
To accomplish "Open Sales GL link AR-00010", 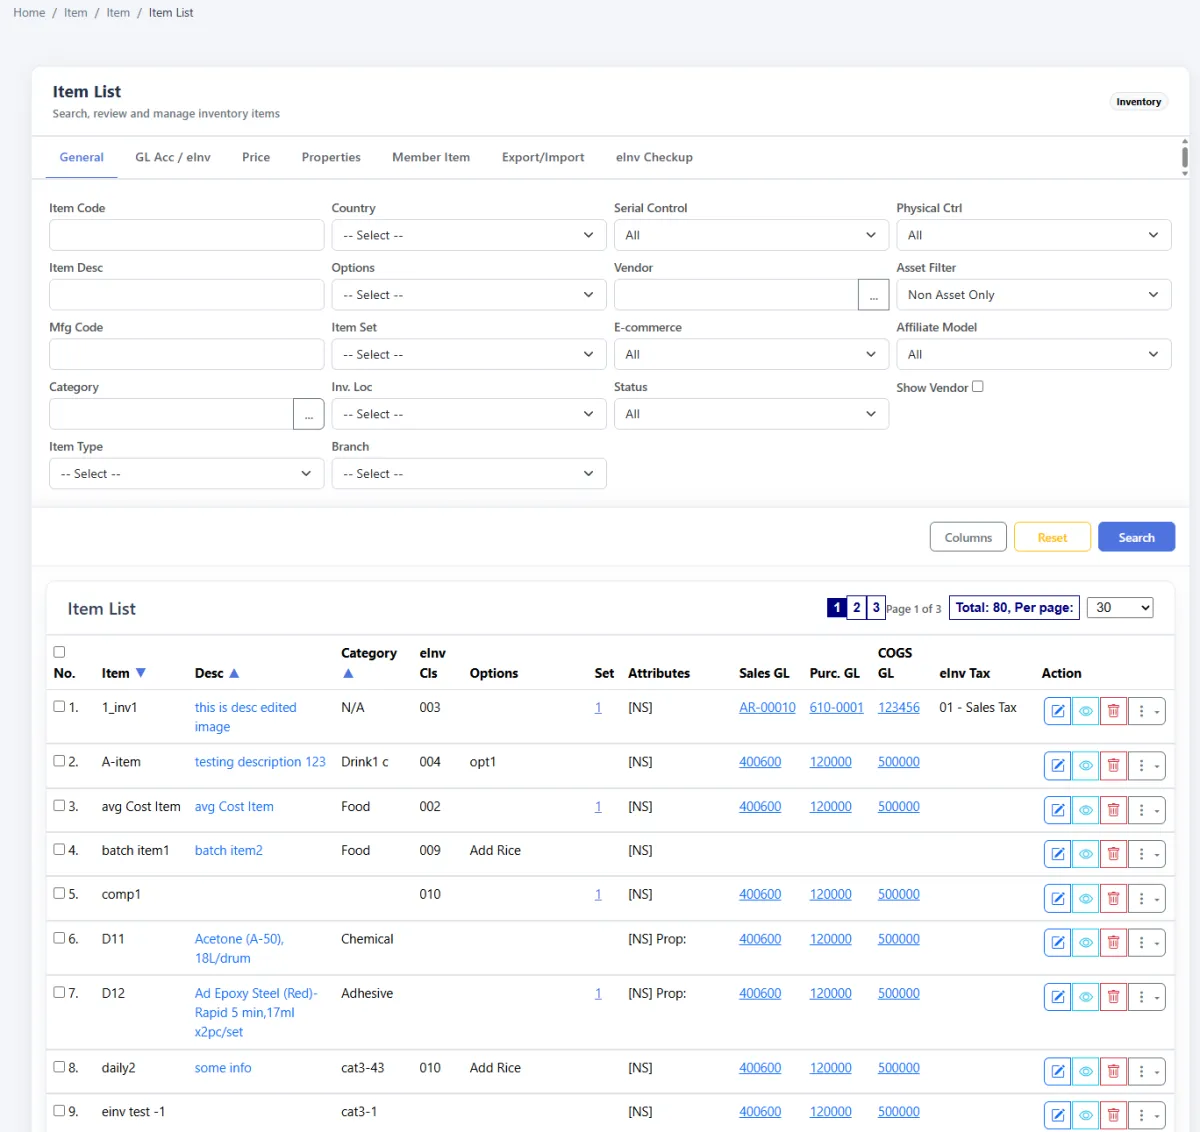I will tap(767, 707).
